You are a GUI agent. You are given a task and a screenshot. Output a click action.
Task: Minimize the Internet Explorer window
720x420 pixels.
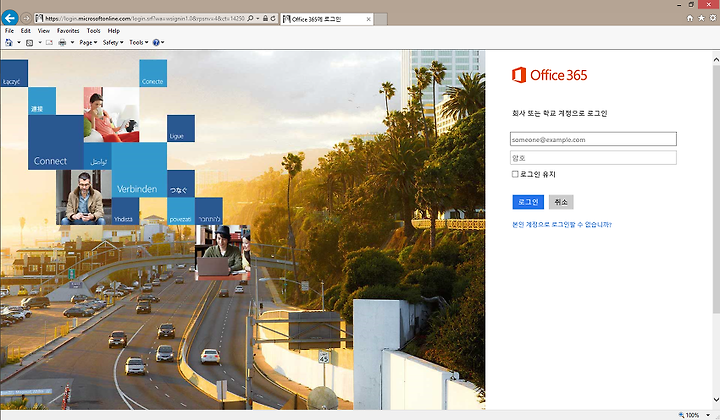[679, 5]
